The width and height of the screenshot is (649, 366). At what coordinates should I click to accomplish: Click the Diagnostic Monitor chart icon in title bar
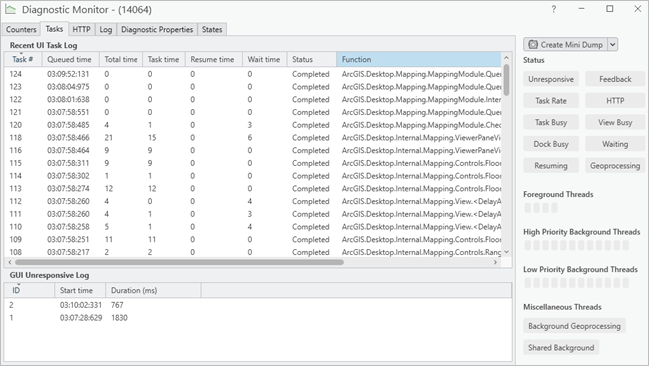pos(10,9)
